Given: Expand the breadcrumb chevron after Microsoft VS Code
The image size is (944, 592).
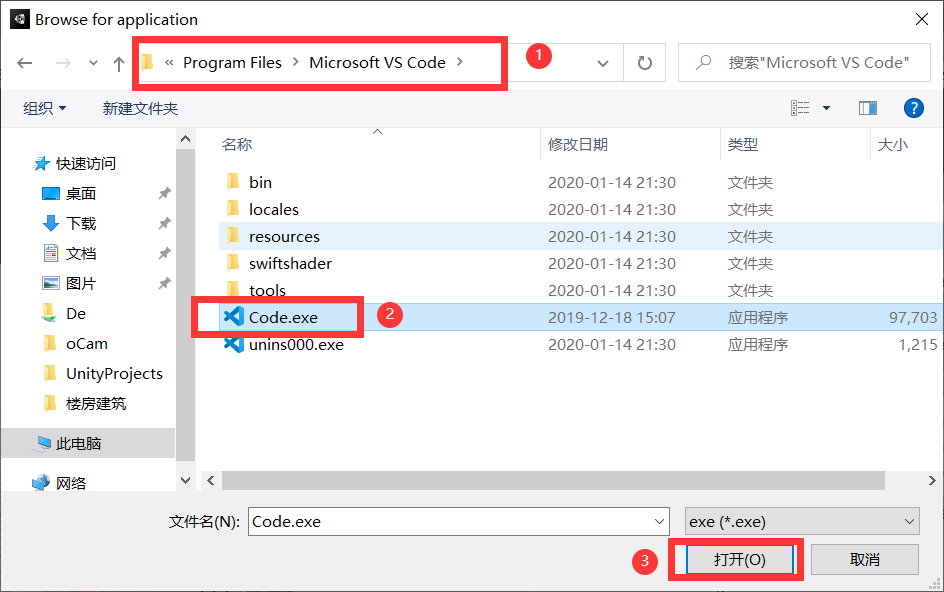Looking at the screenshot, I should 459,62.
